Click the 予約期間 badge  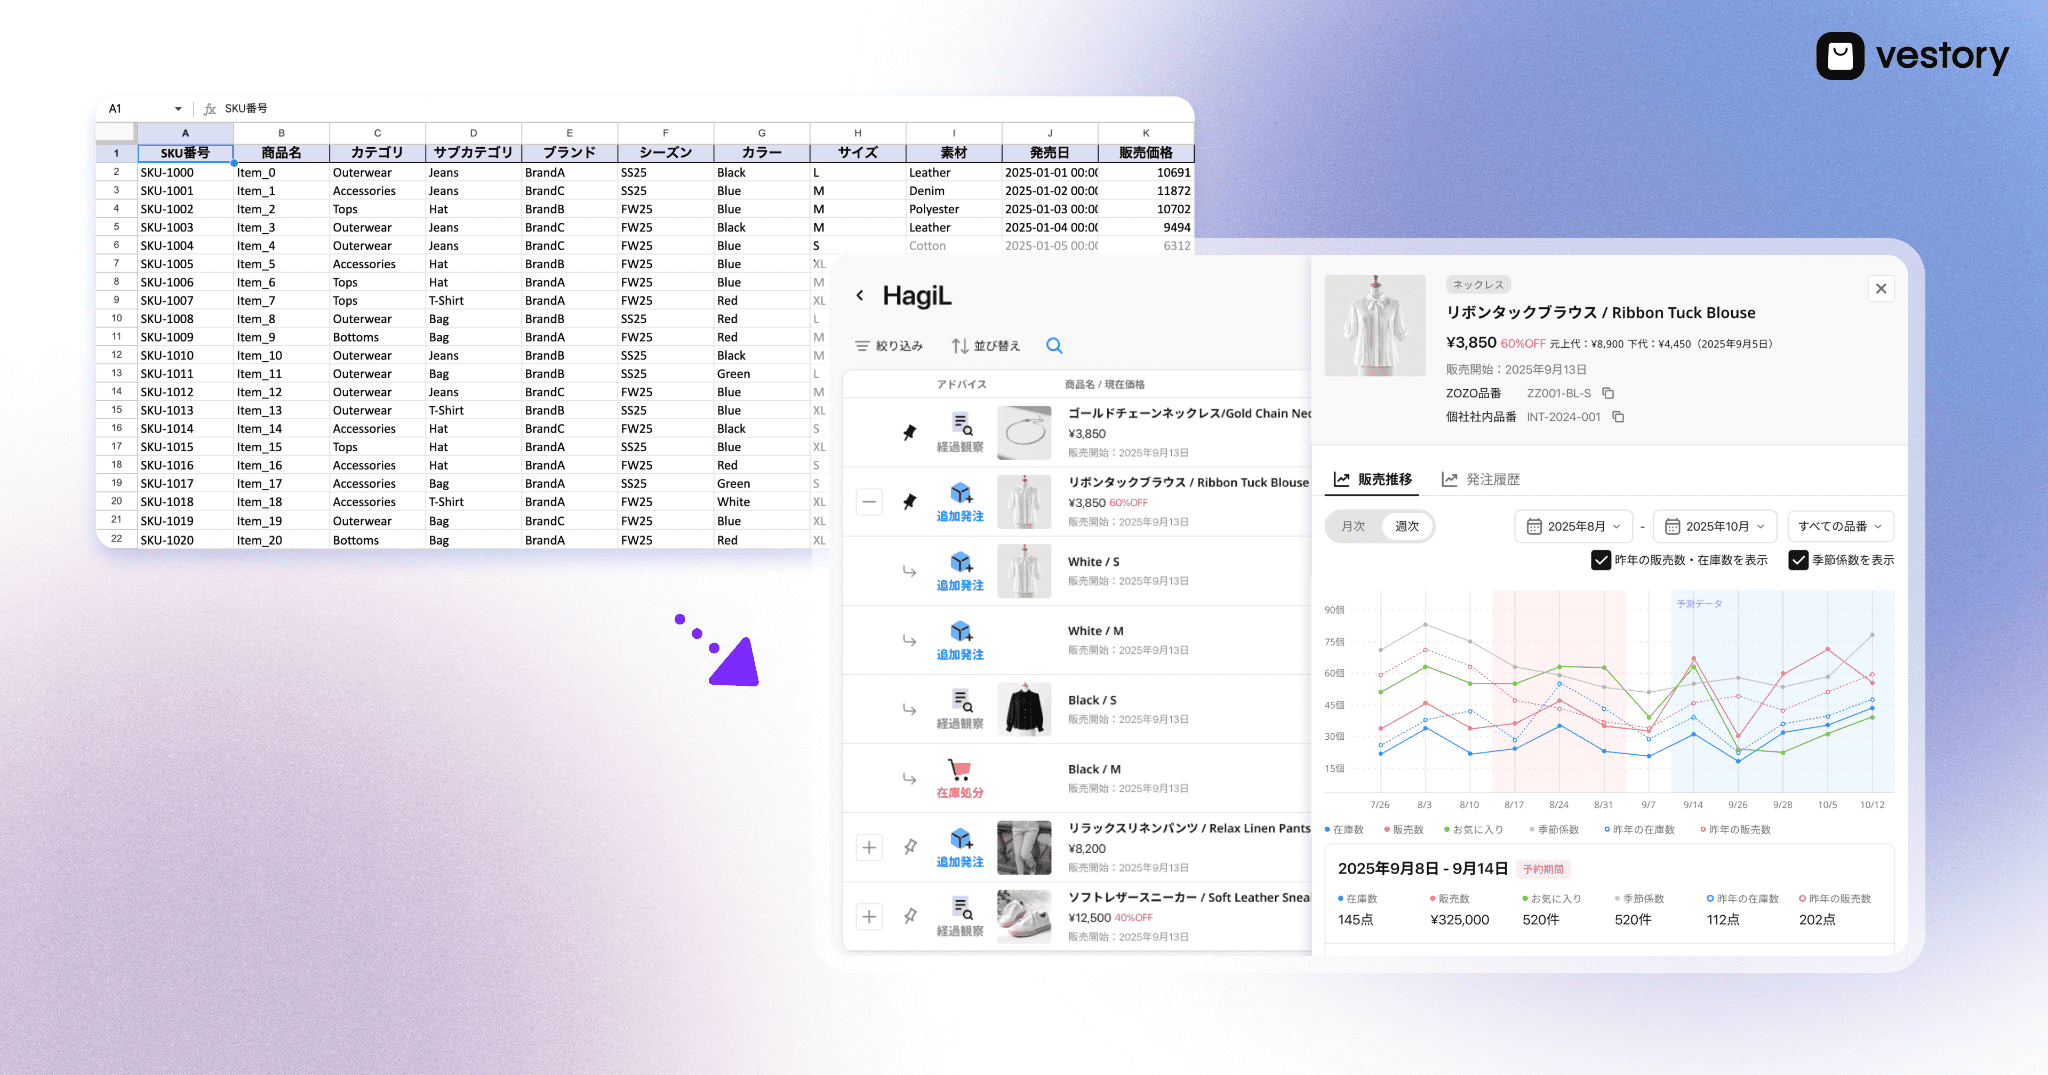click(1543, 870)
